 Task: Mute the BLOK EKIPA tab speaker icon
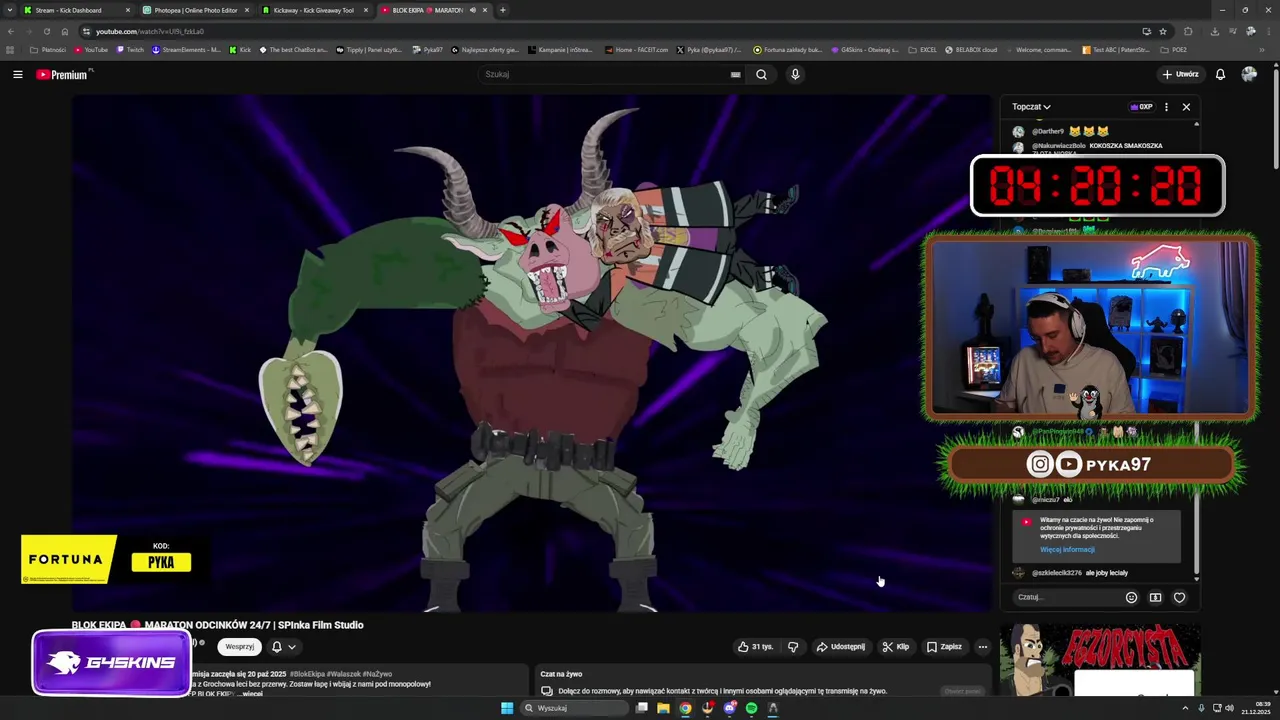tap(472, 10)
